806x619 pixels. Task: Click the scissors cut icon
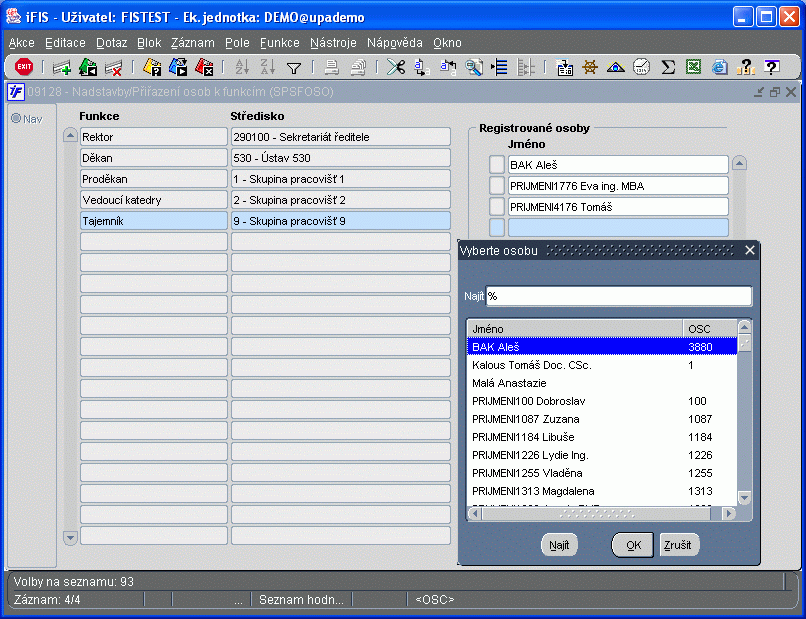point(396,67)
